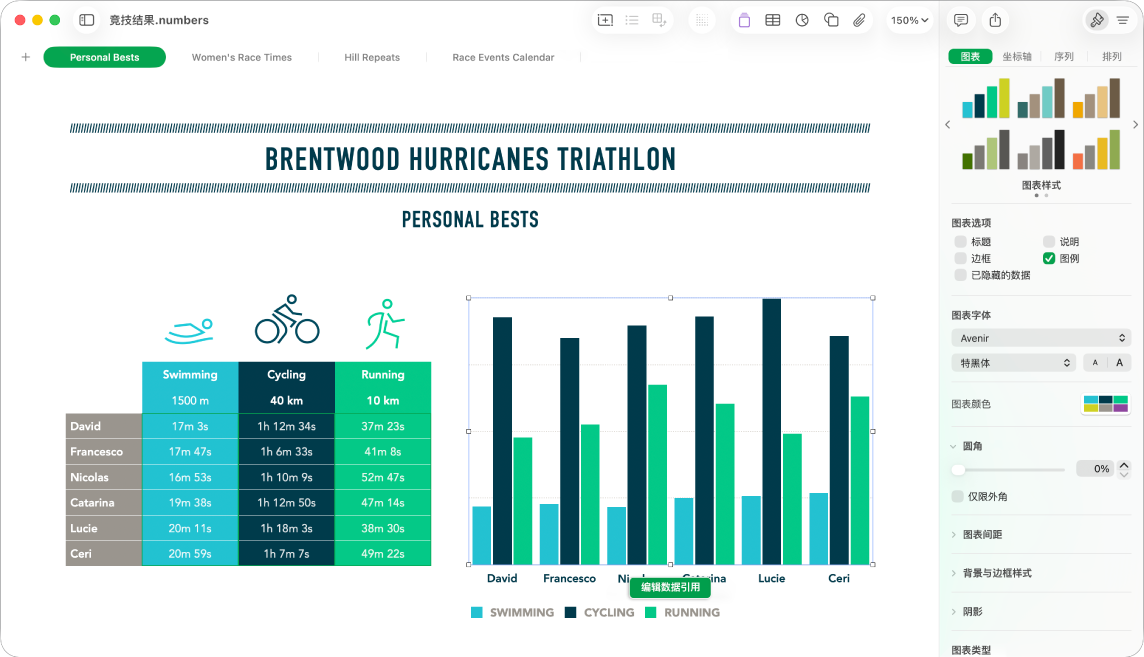The width and height of the screenshot is (1144, 657).
Task: Decrease chart font size with small A
Action: coord(1095,362)
